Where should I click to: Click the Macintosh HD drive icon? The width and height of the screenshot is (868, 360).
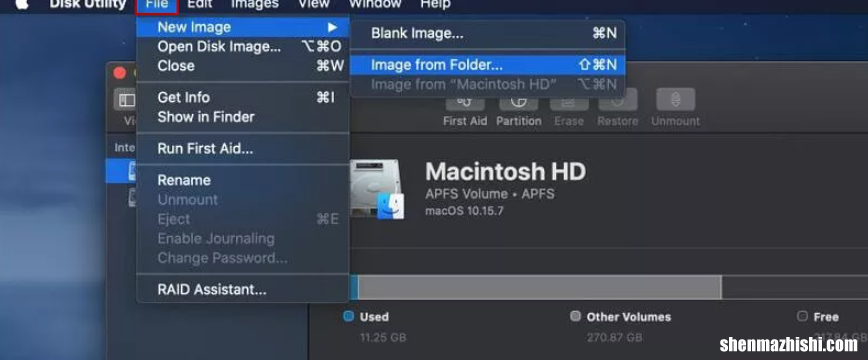coord(378,189)
